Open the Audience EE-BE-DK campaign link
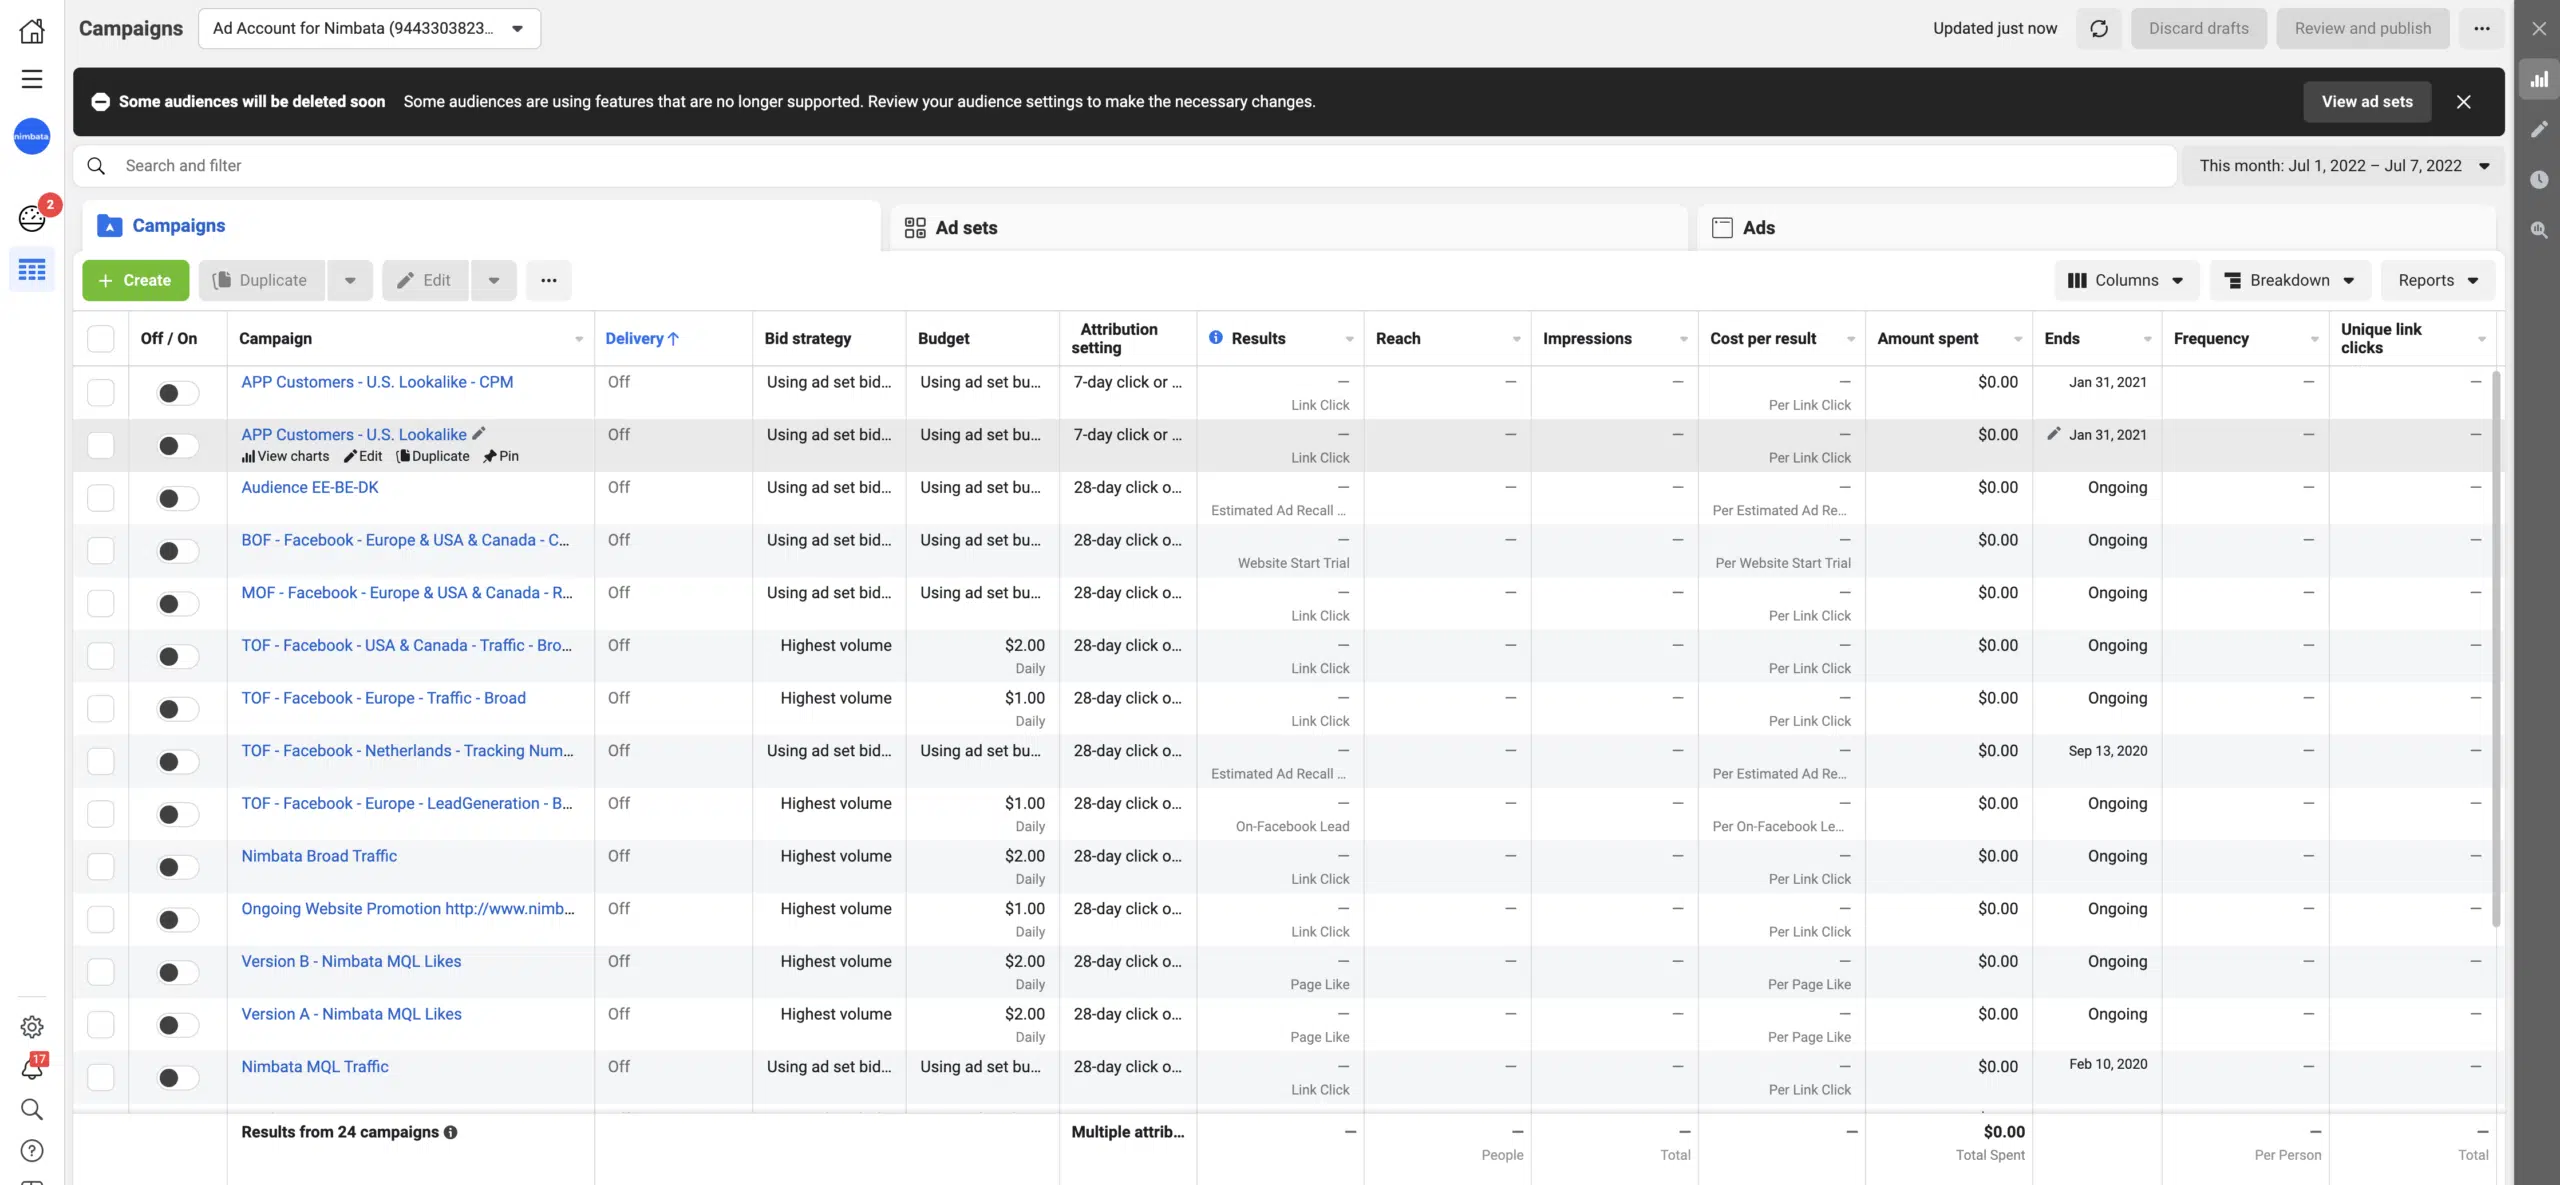2560x1185 pixels. click(310, 487)
